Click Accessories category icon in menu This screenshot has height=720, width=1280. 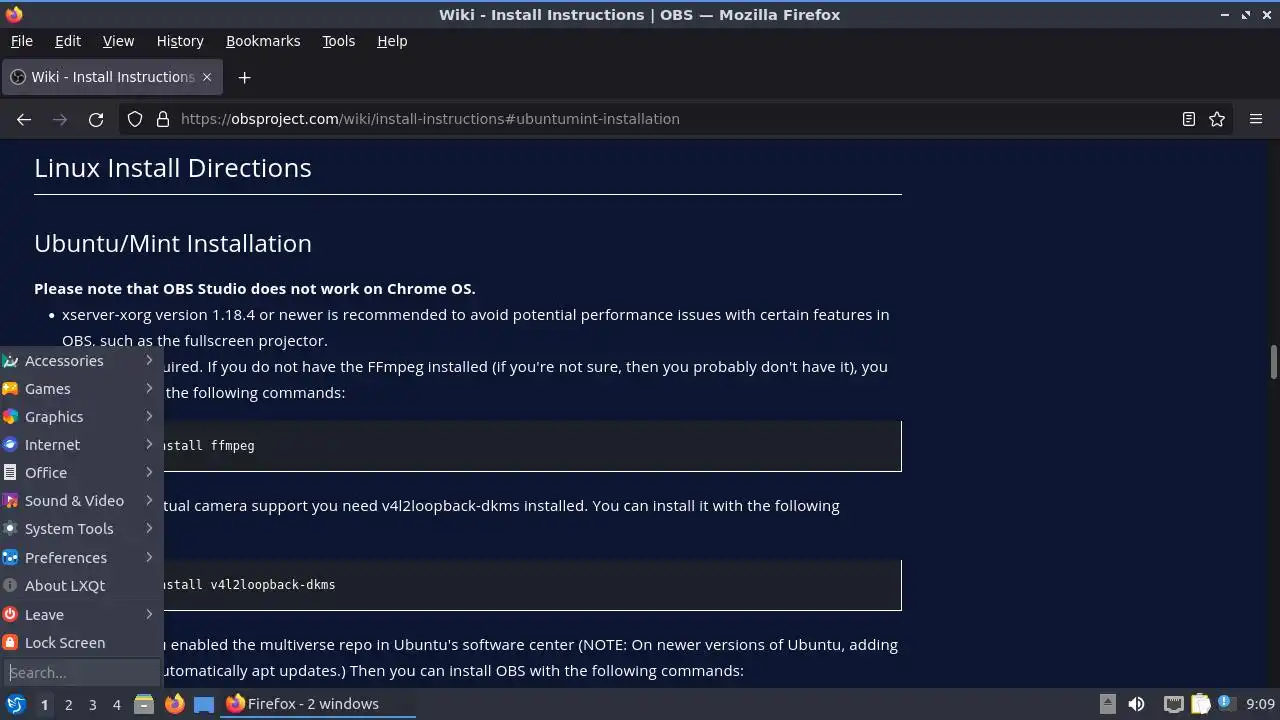click(10, 361)
